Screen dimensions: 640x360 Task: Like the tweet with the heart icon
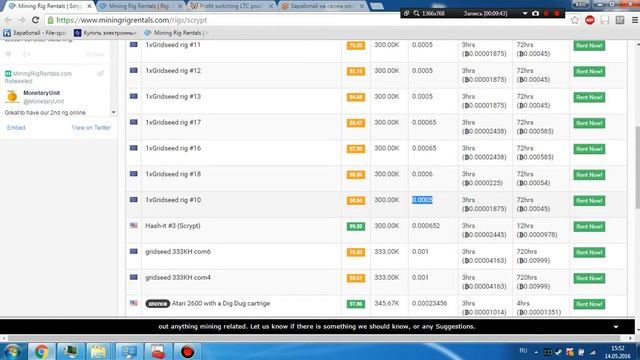tap(9, 54)
